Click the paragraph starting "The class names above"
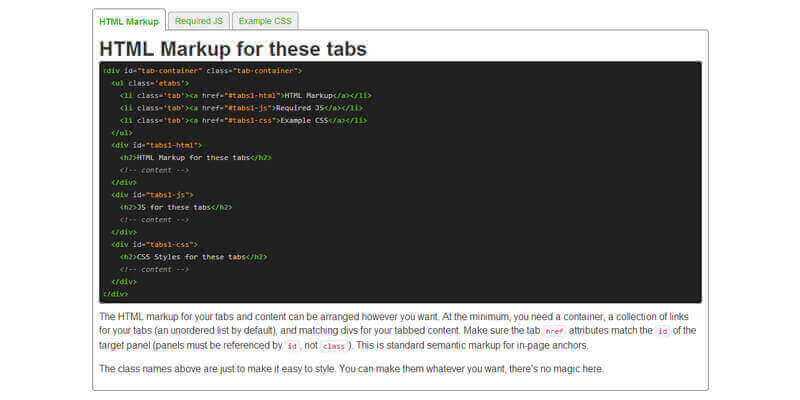The image size is (800, 400). 351,369
